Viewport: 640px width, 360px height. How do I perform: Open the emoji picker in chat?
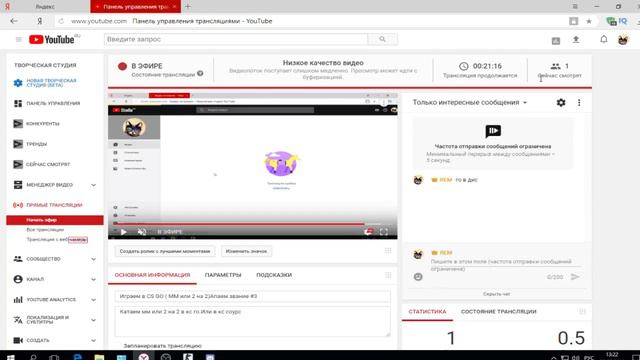coord(418,277)
